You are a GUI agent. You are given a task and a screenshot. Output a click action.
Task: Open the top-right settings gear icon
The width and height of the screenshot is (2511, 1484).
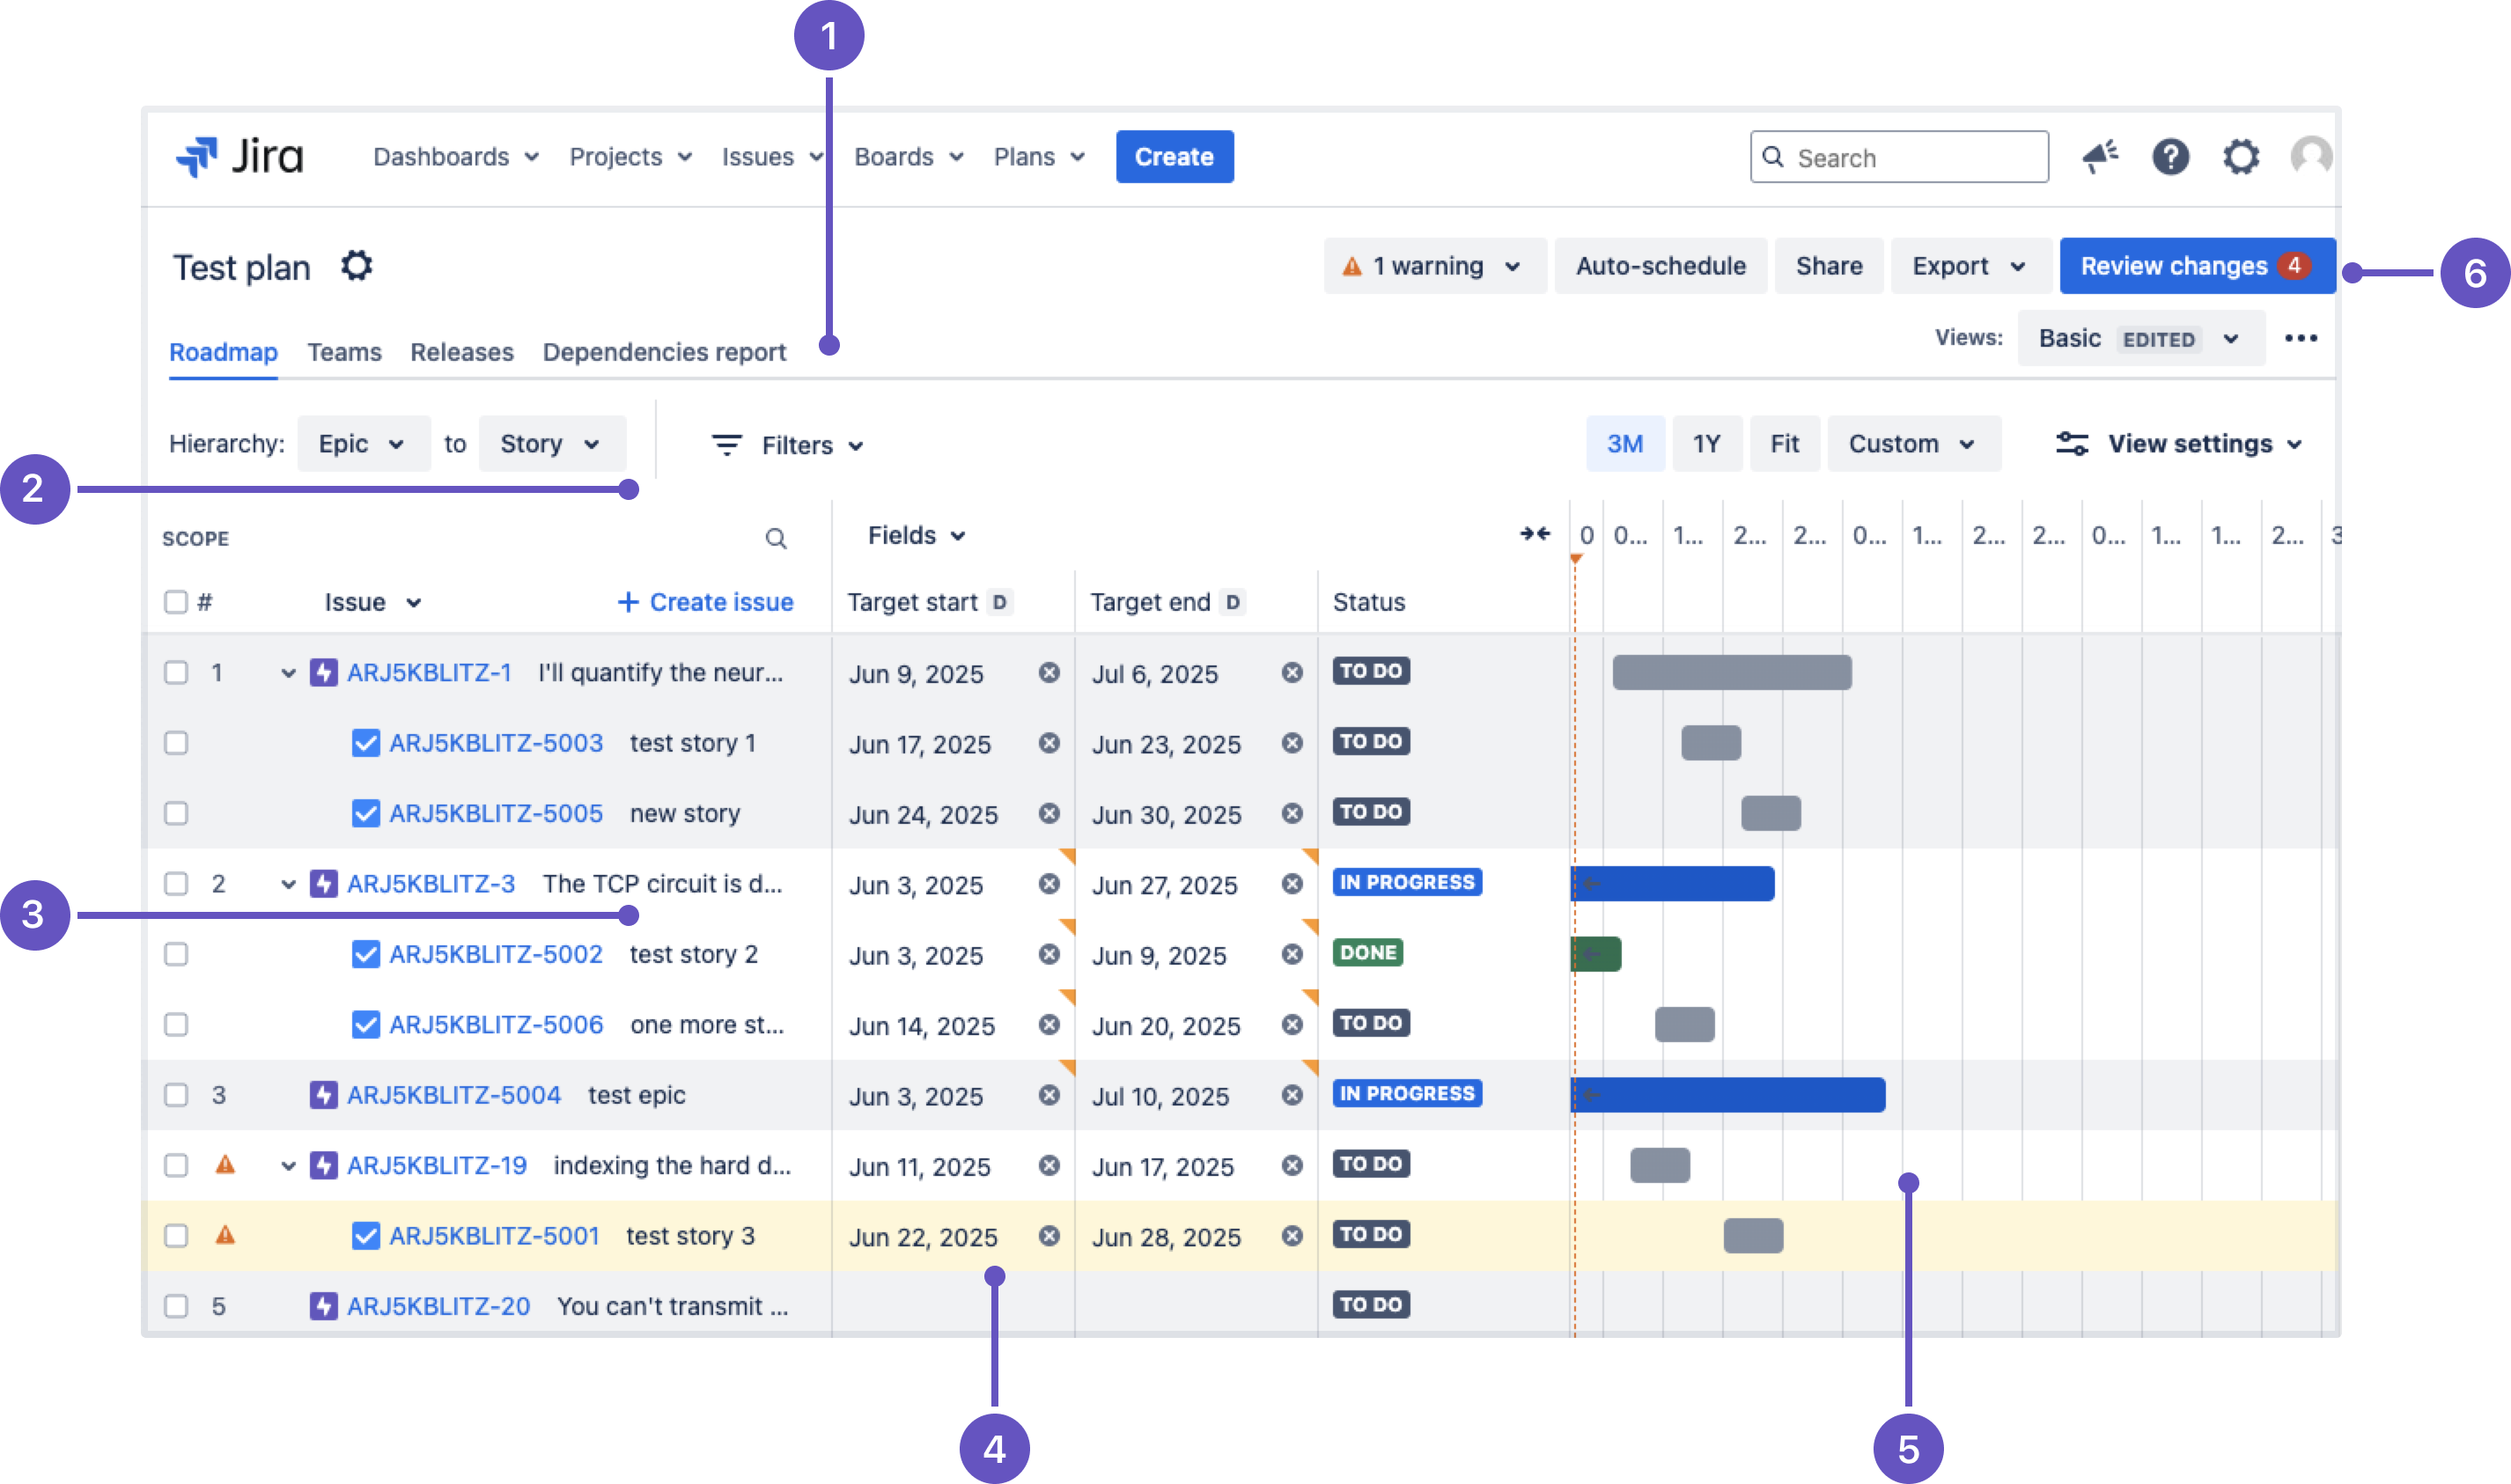coord(2240,156)
